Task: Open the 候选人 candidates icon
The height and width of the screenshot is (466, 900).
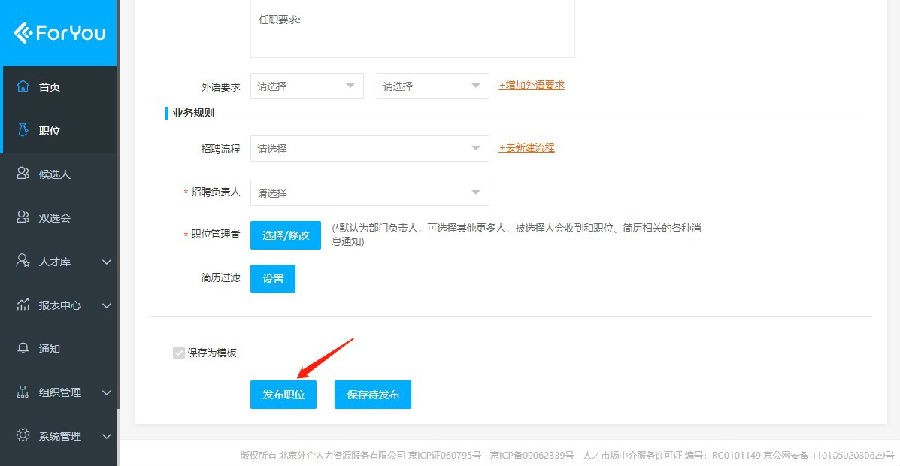Action: 23,174
